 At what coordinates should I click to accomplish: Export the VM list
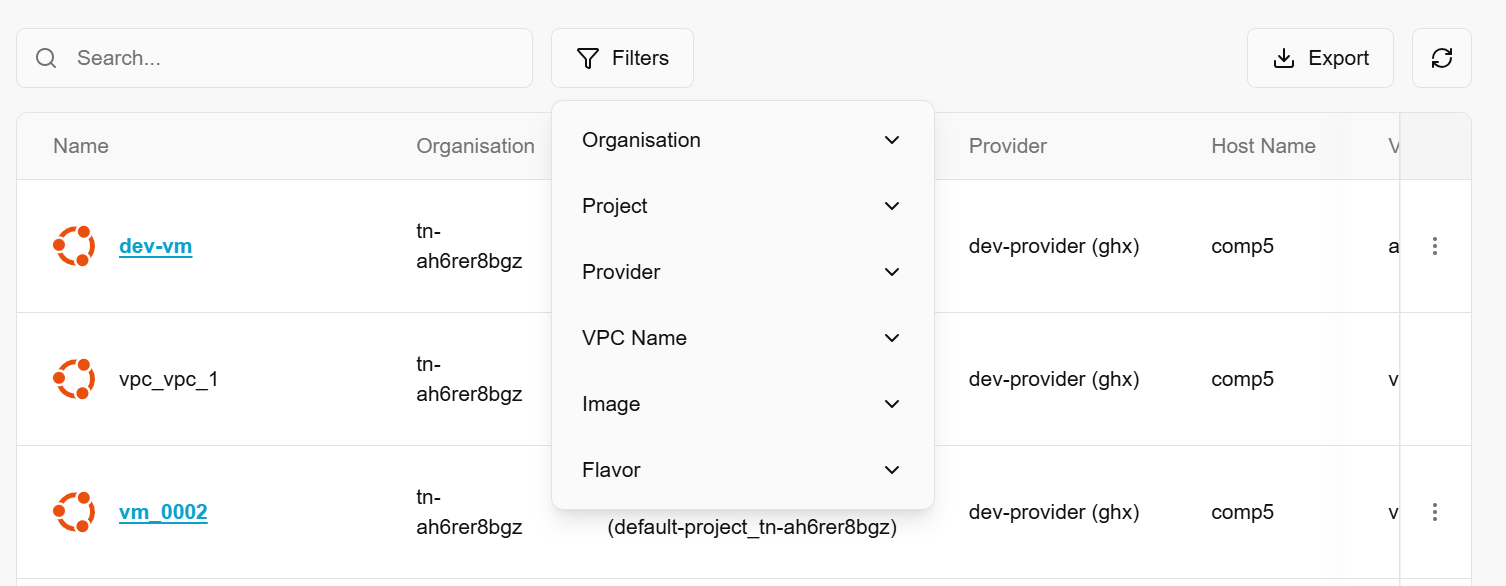point(1319,58)
